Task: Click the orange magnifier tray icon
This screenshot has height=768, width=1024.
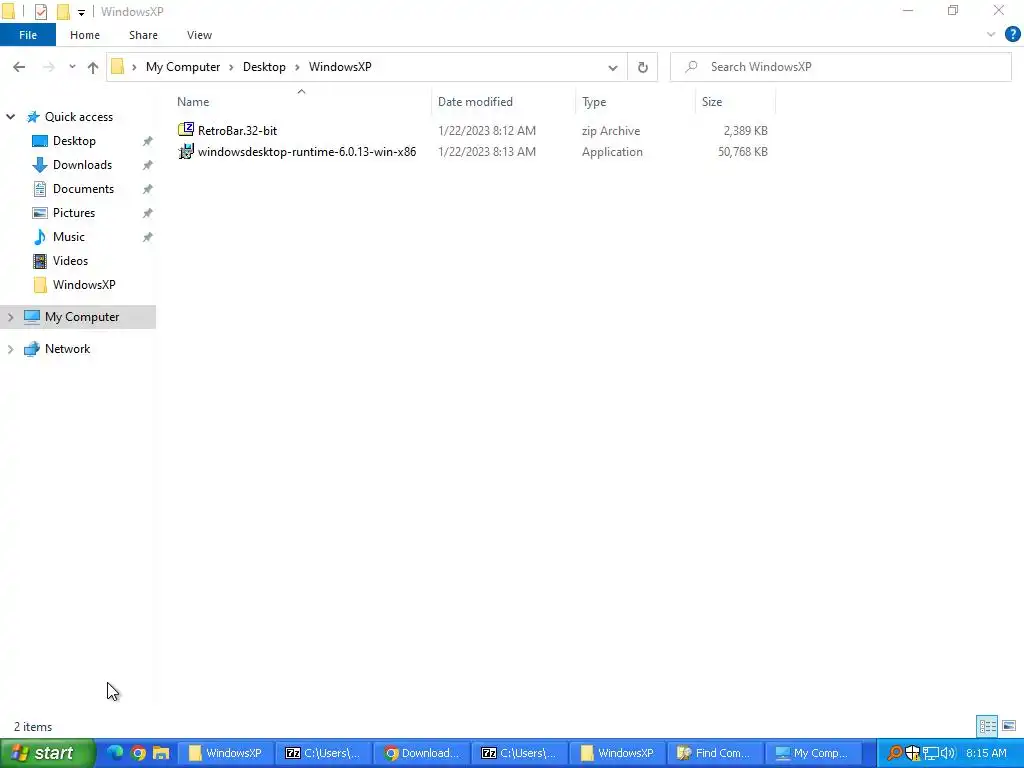Action: point(895,753)
